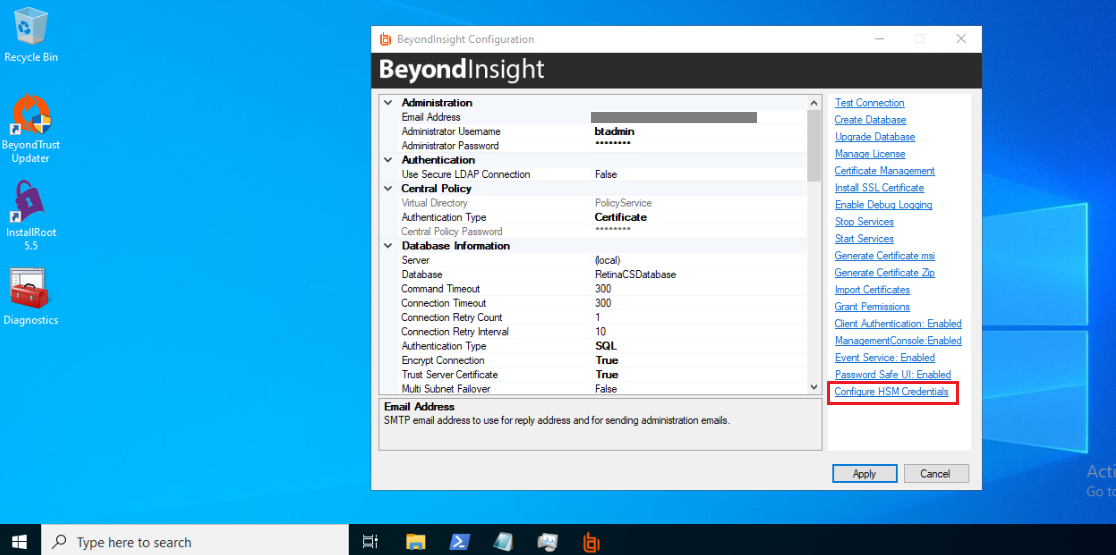Open the Diagnostics toolbox desktop icon
The height and width of the screenshot is (555, 1116).
(31, 297)
